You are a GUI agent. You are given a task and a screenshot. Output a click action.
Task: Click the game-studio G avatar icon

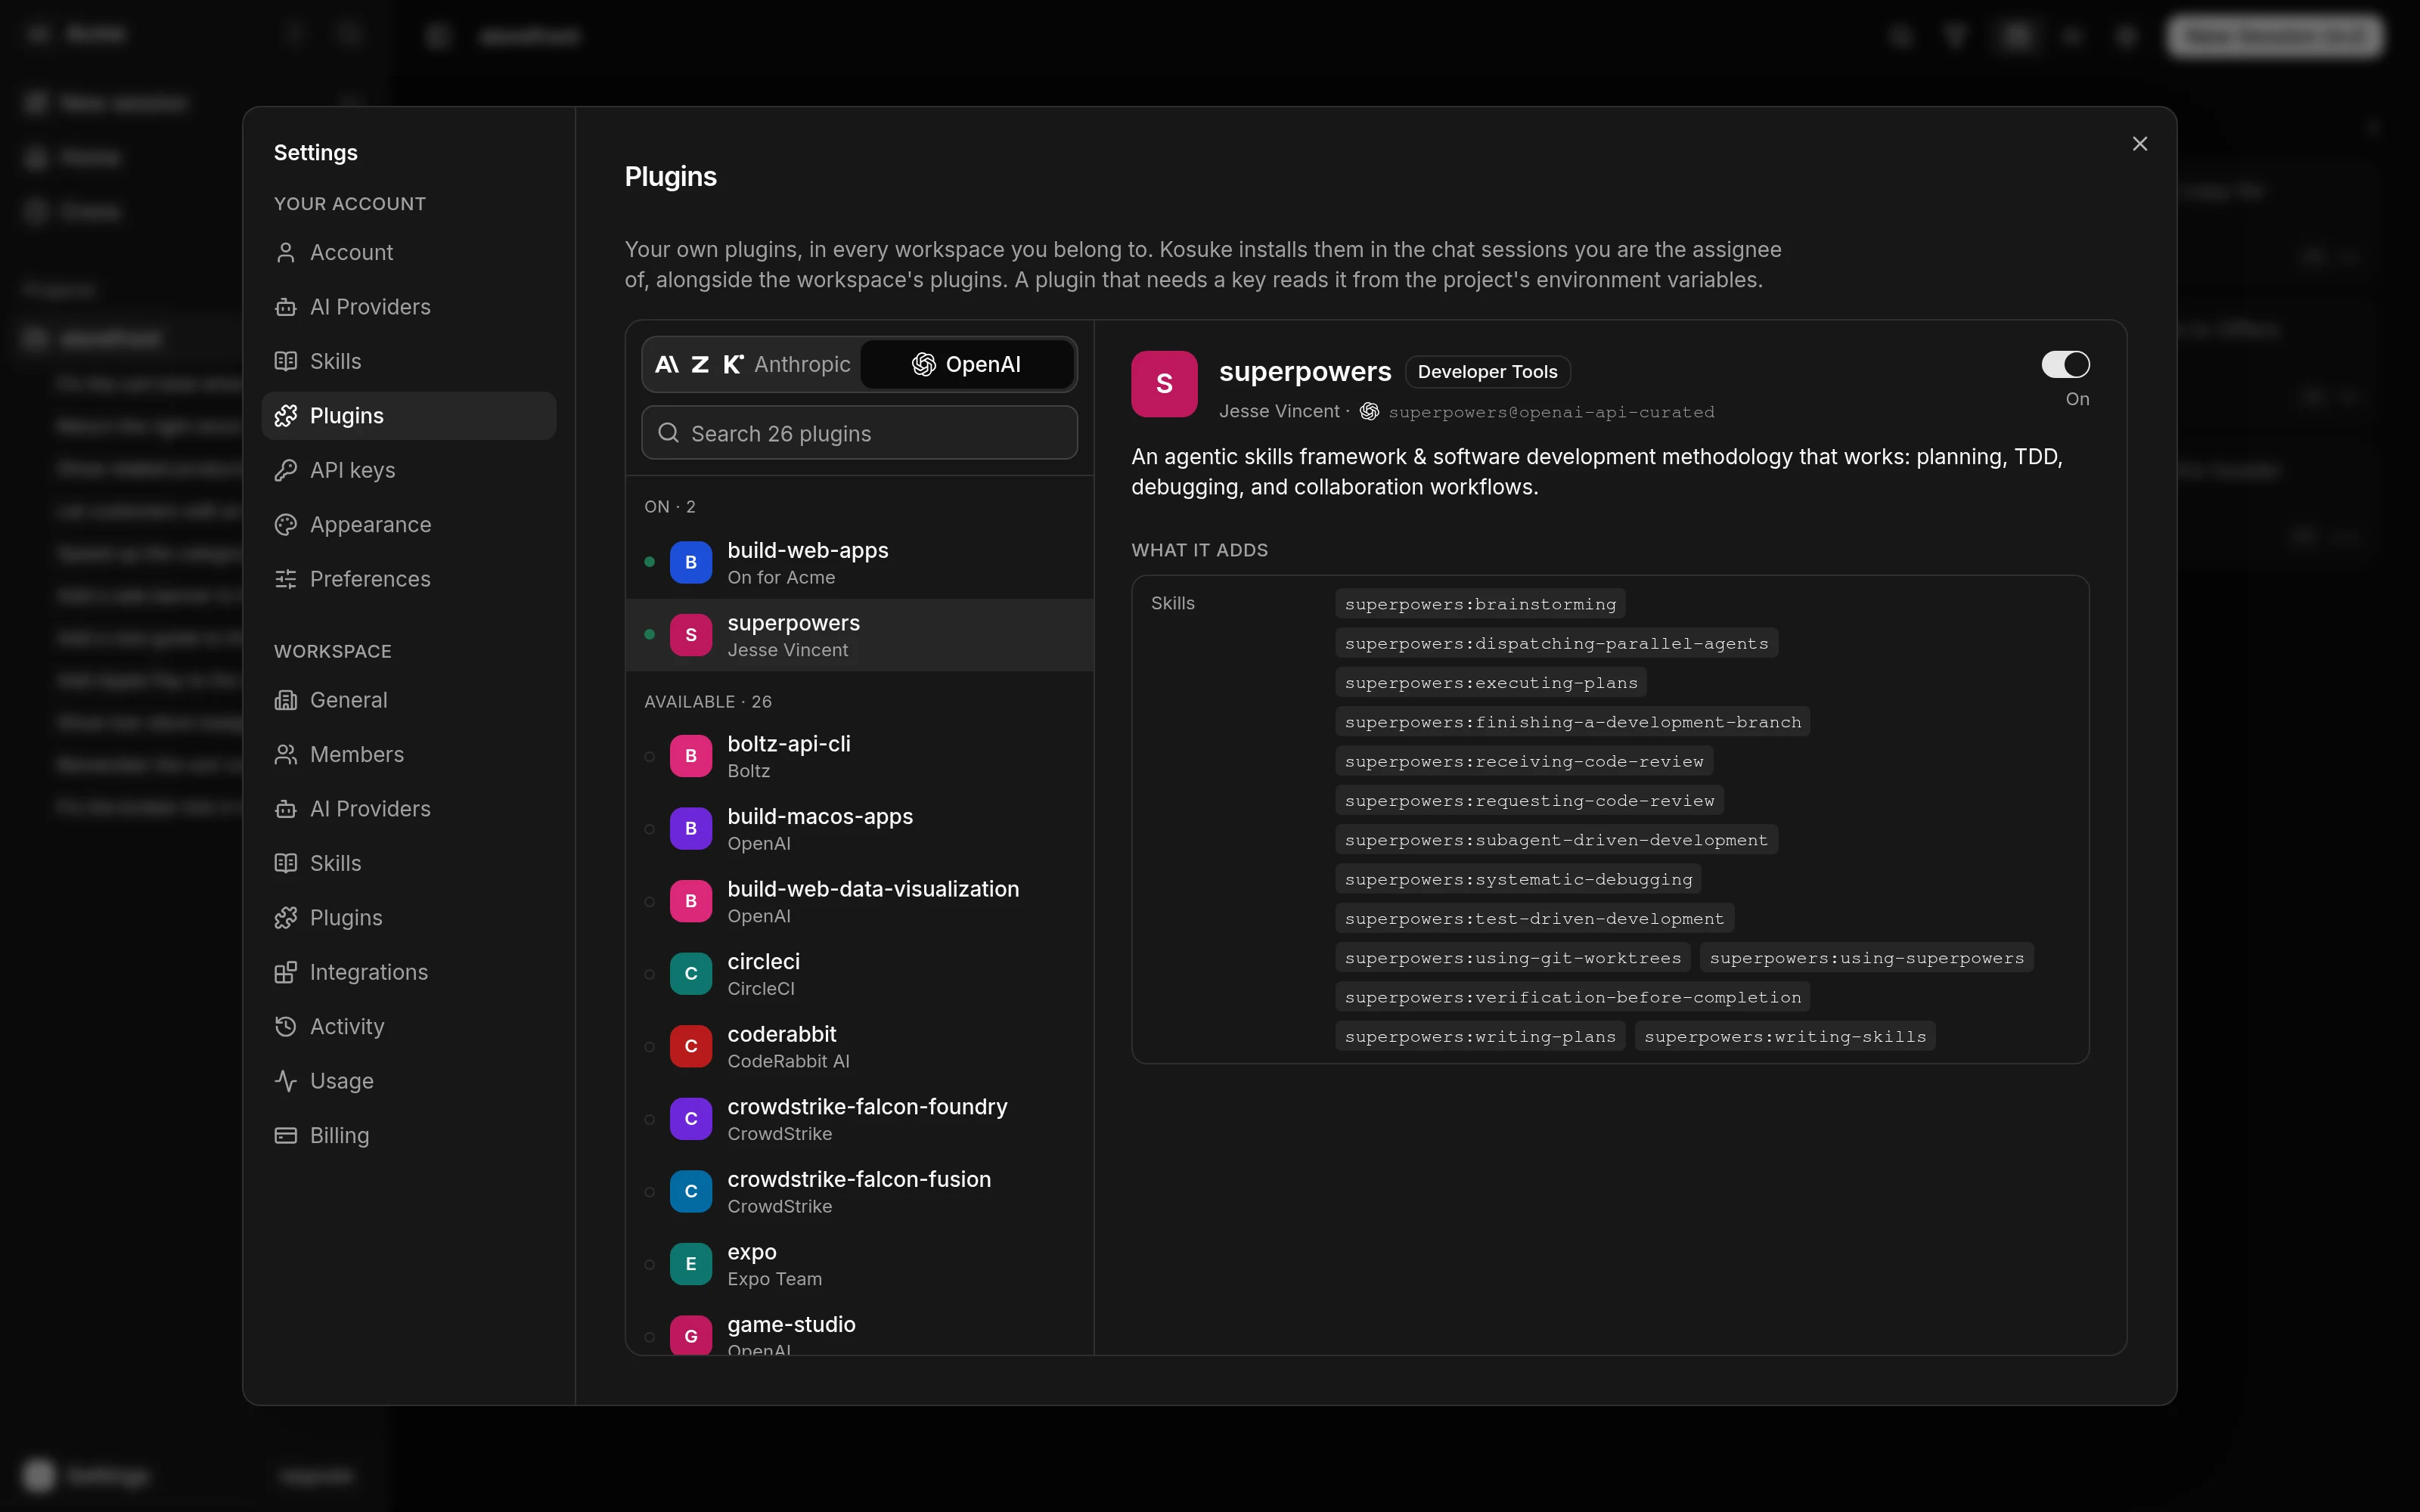tap(690, 1336)
